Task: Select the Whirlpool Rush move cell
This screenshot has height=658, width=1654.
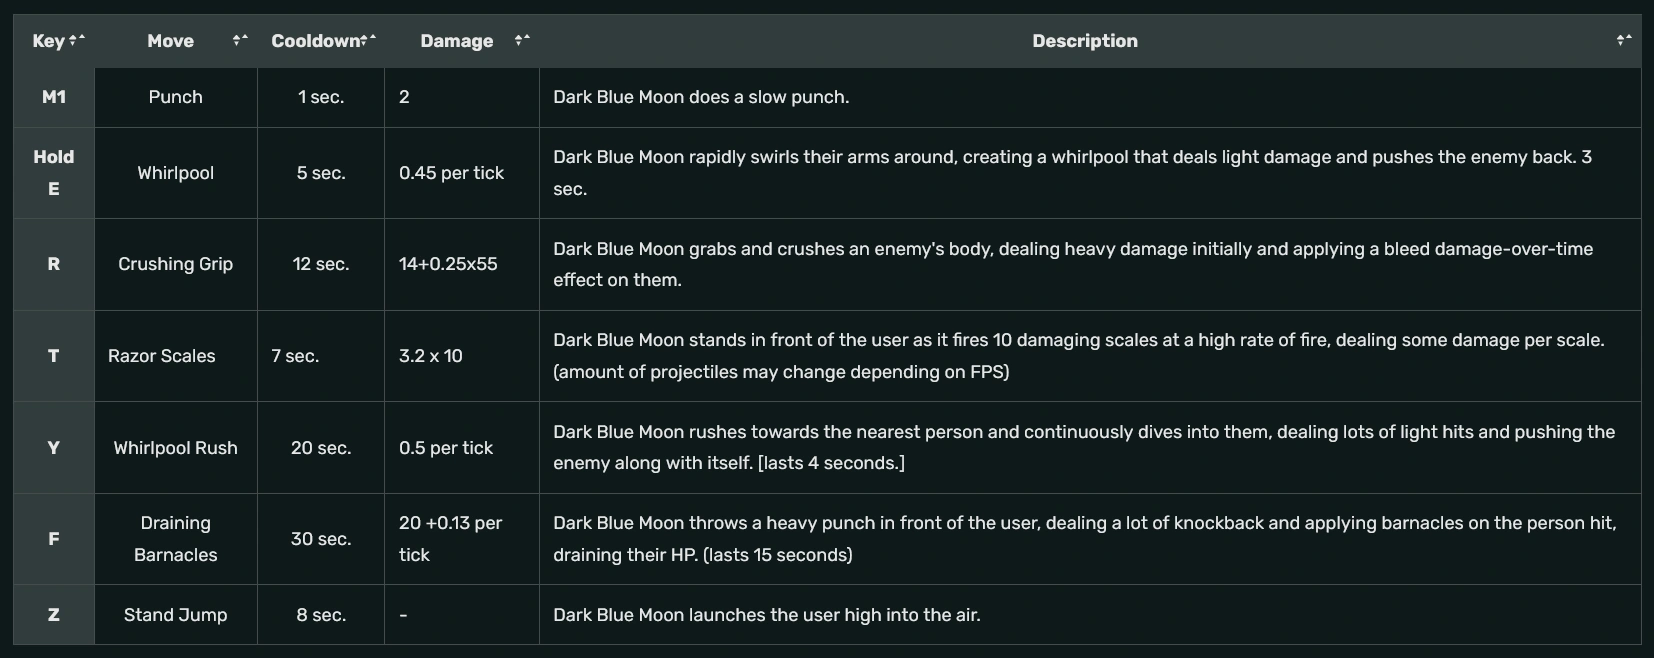Action: pyautogui.click(x=175, y=448)
